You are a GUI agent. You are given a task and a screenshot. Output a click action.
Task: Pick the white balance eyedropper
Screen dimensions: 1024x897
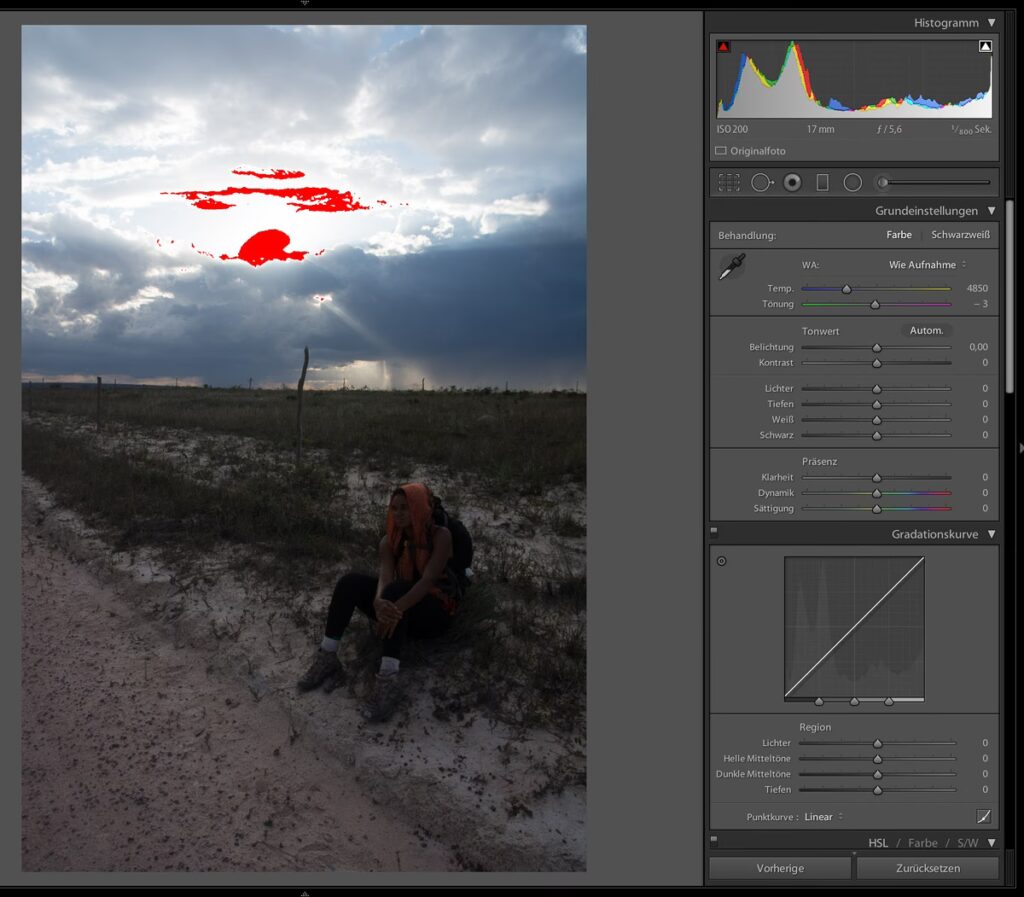(x=732, y=266)
